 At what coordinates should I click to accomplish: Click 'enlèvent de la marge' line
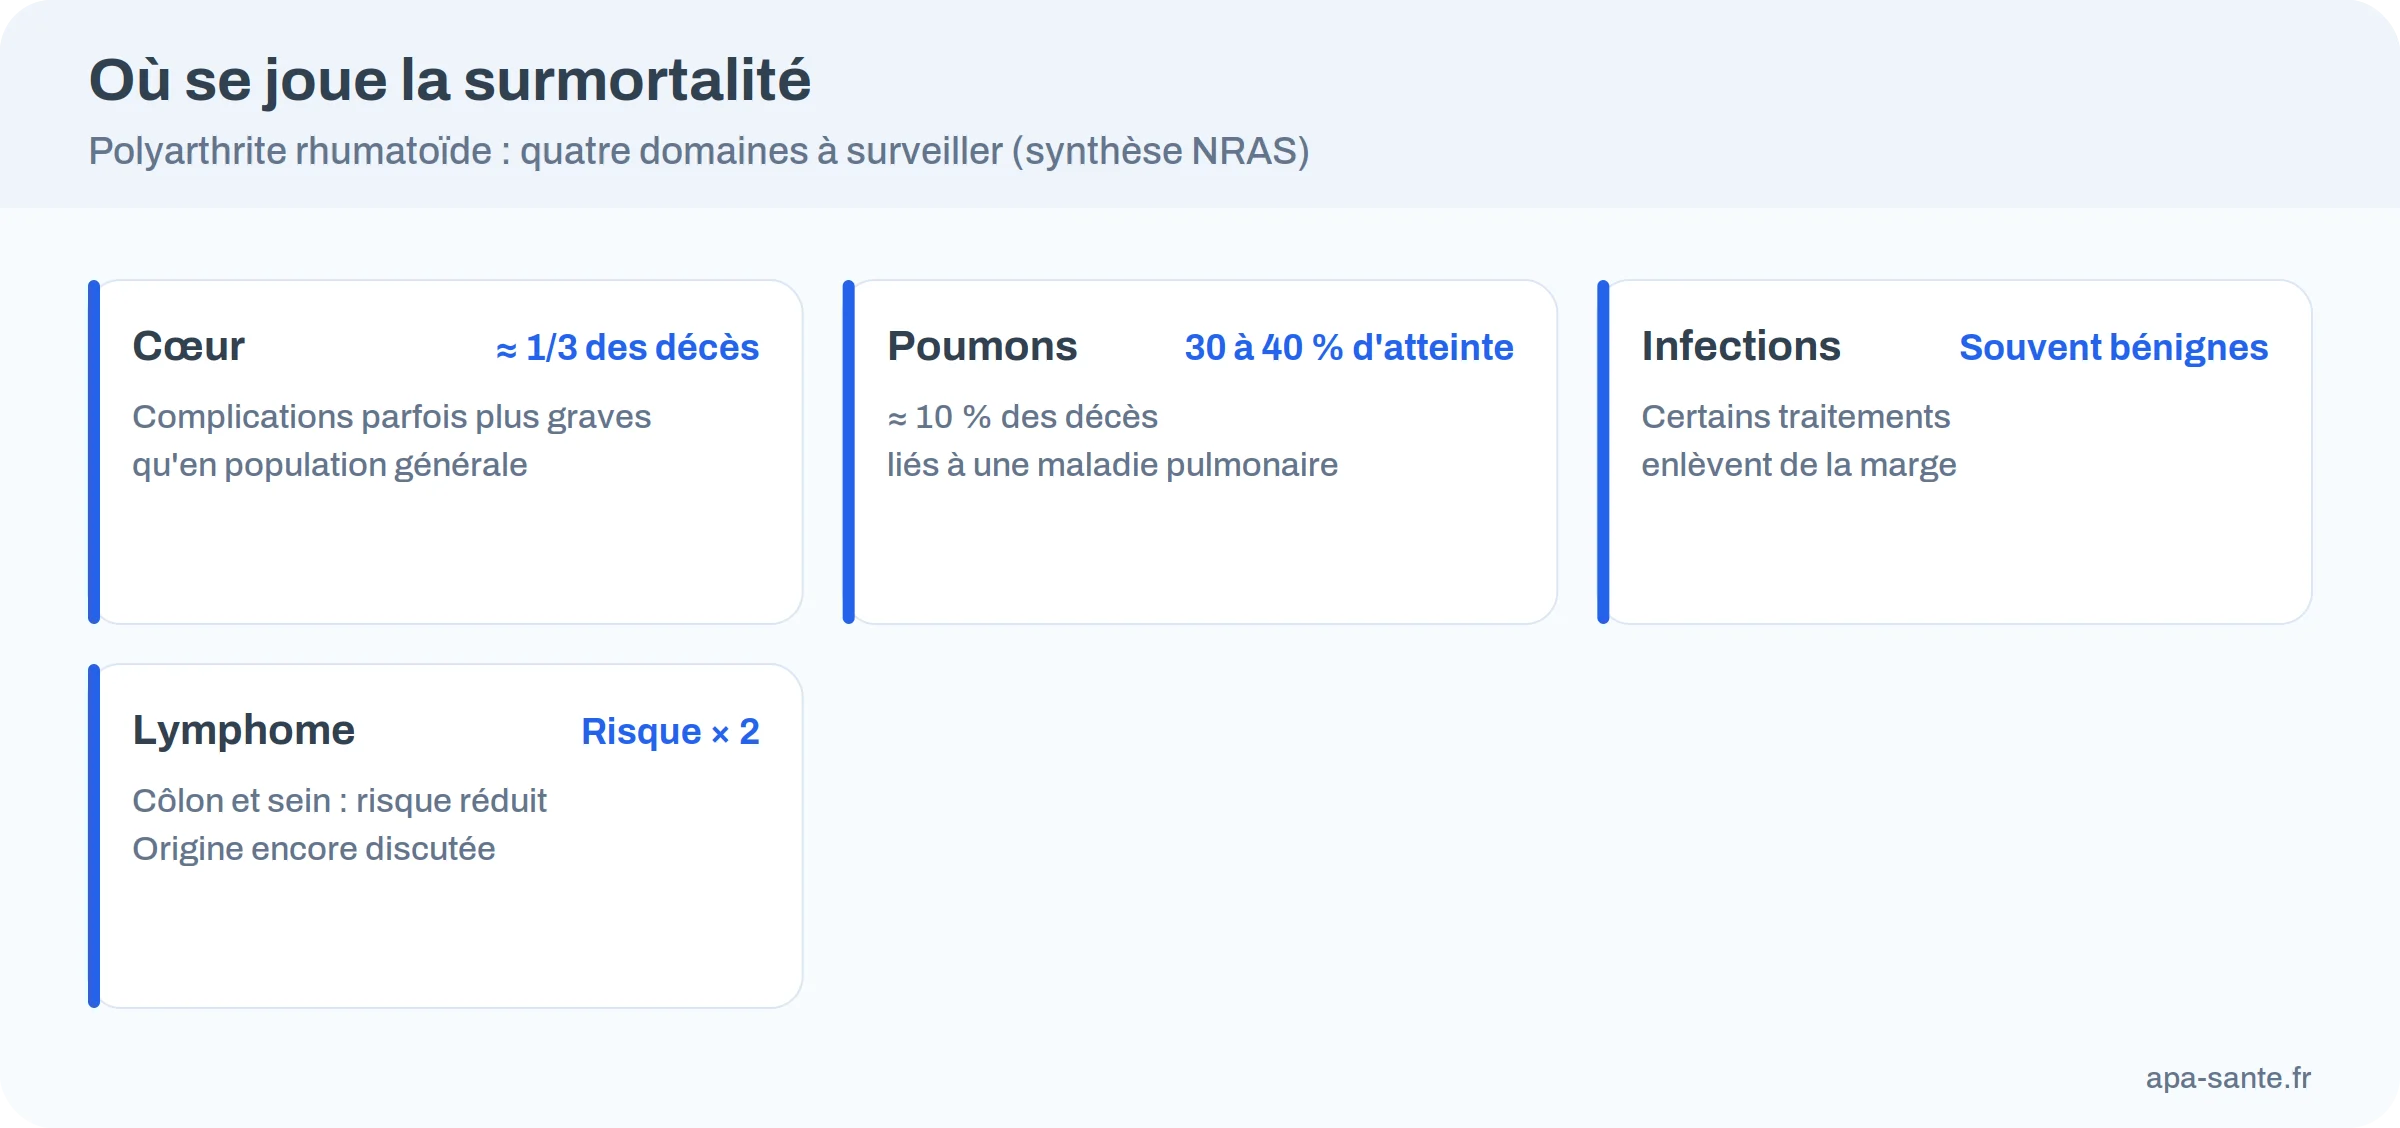click(1798, 464)
